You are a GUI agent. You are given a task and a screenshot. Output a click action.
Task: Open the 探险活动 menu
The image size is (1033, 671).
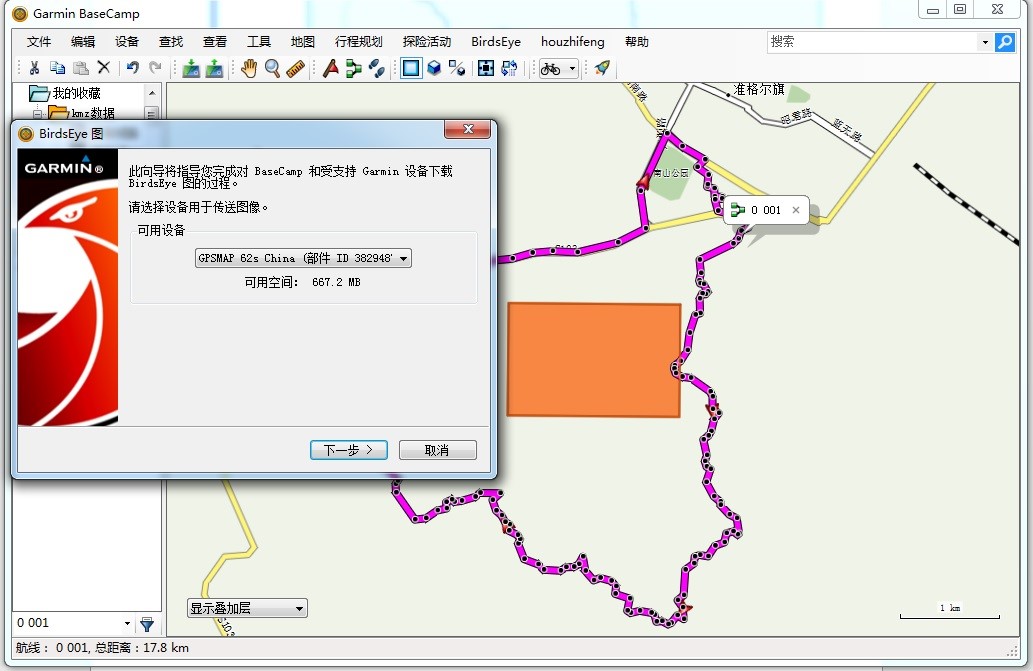click(x=427, y=41)
